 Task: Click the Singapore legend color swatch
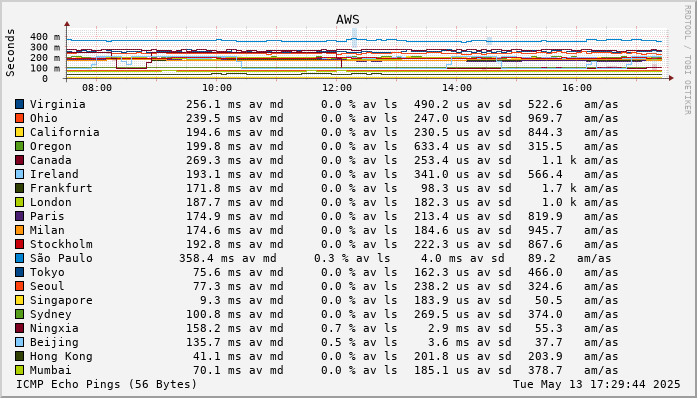tap(20, 300)
